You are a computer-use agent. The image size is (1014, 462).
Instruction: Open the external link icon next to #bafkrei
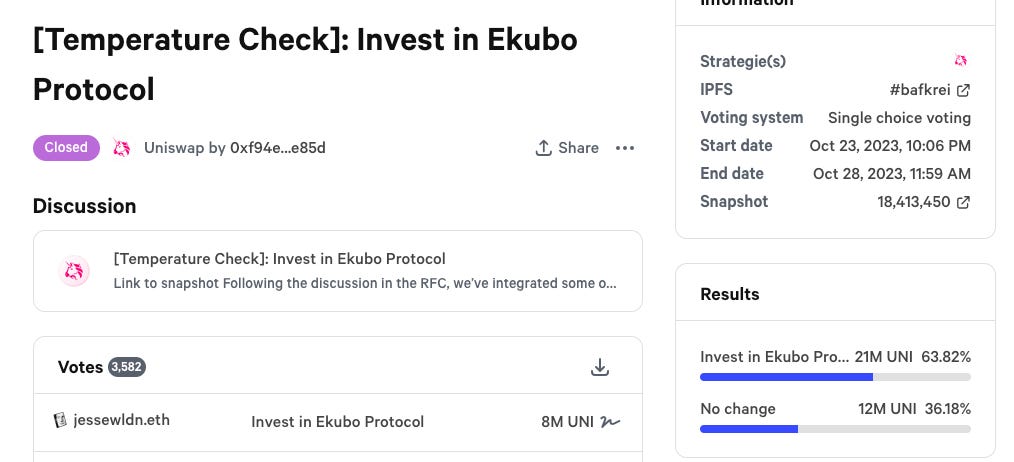[963, 90]
